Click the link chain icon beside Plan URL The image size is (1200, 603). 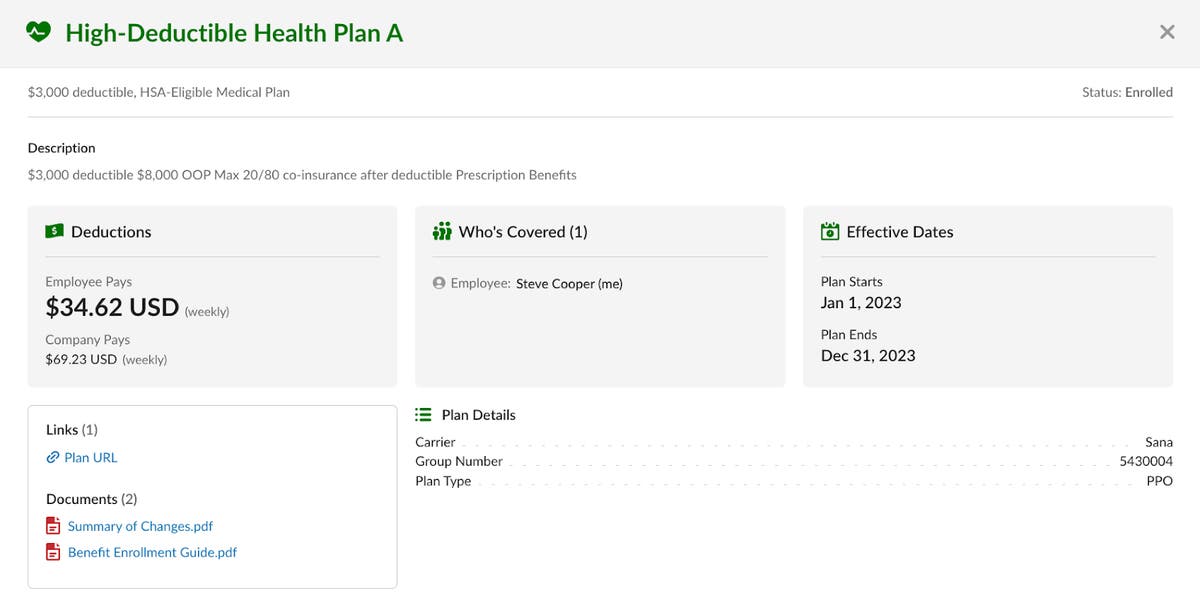(52, 457)
